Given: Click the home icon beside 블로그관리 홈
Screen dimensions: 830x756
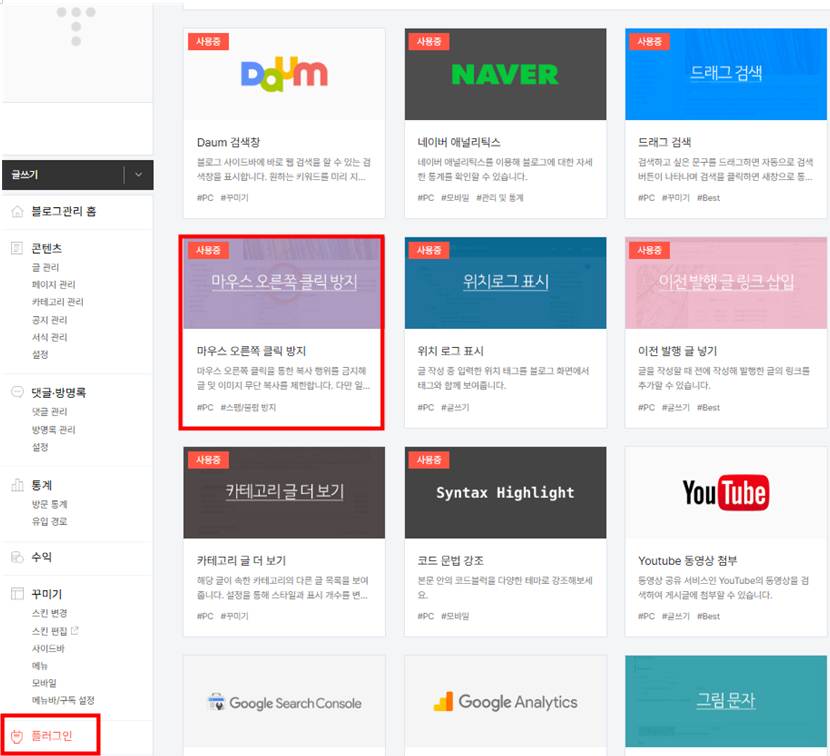Looking at the screenshot, I should pyautogui.click(x=17, y=212).
